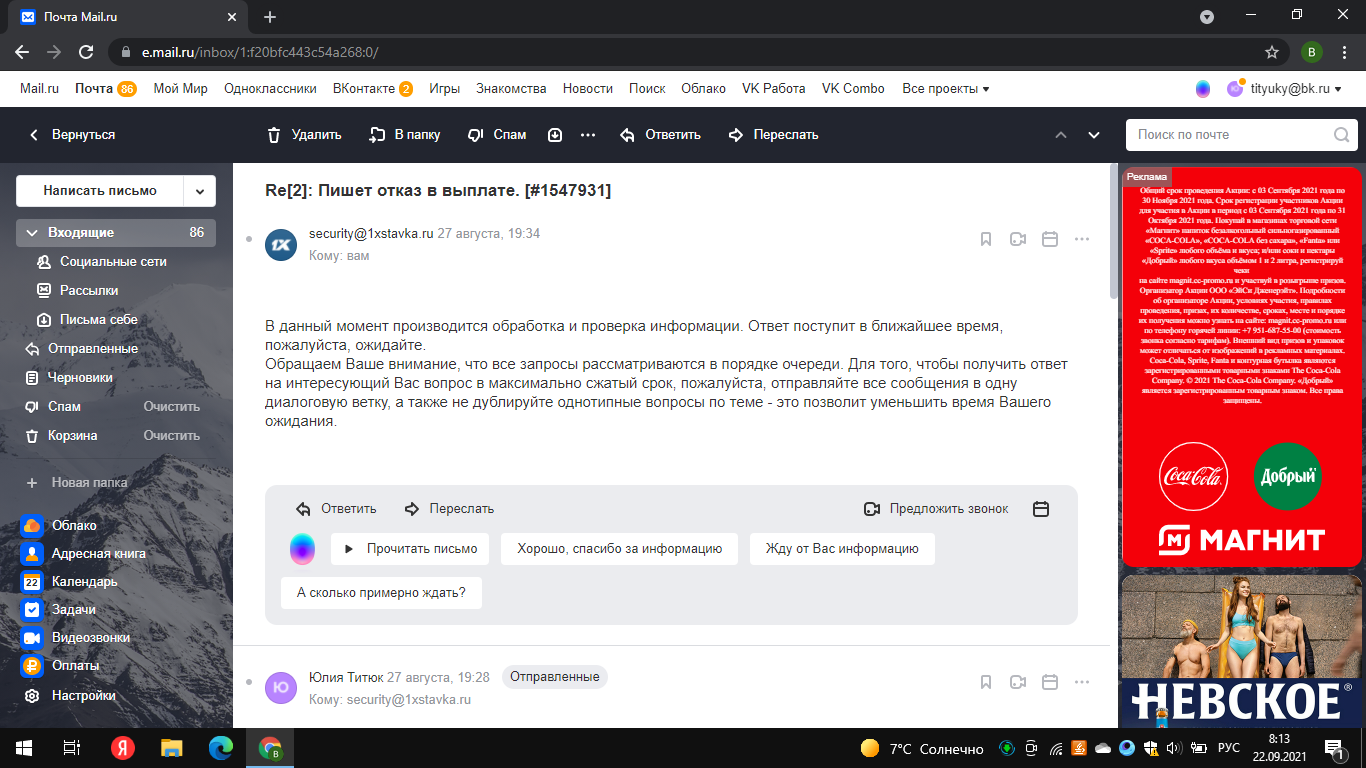1366x768 pixels.
Task: Bookmark the security@1xstavka.ru message
Action: [986, 239]
